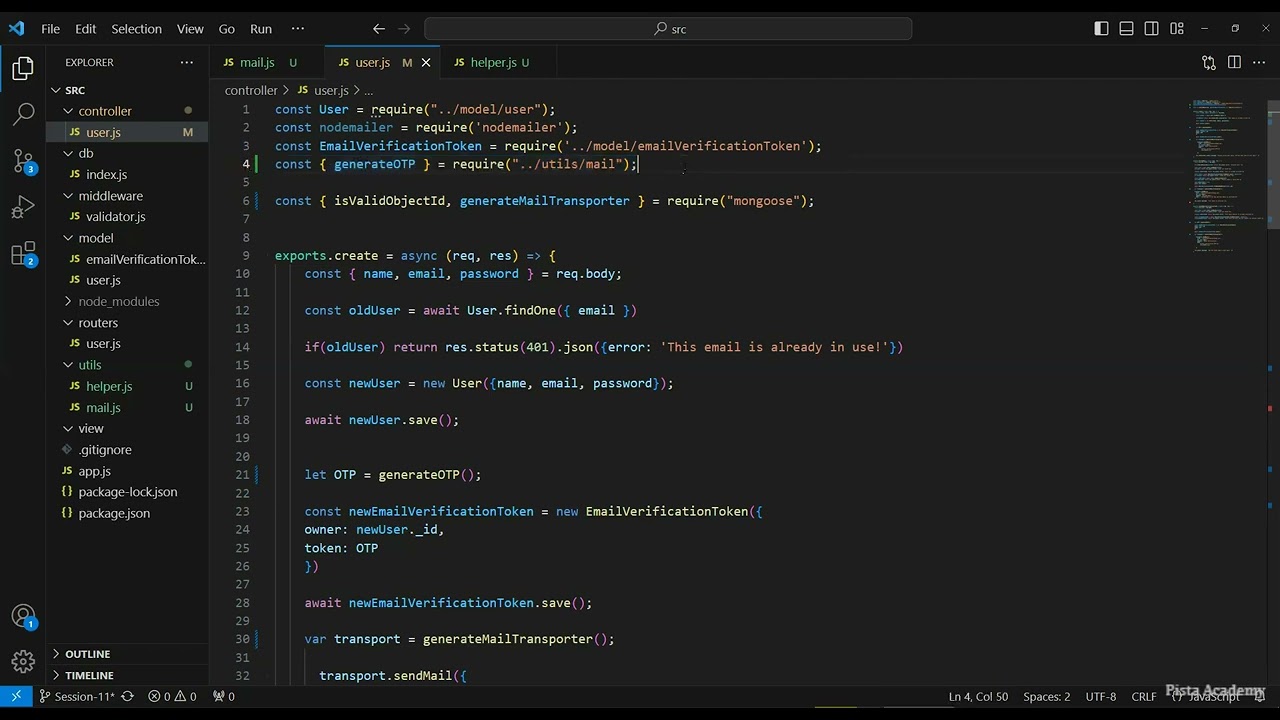Screen dimensions: 1280x720
Task: Open the Accounts menu
Action: [x=23, y=617]
